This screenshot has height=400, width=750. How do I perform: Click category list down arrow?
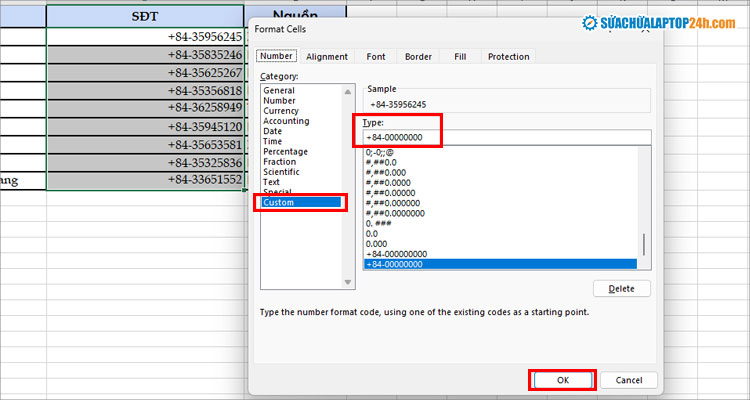click(348, 282)
